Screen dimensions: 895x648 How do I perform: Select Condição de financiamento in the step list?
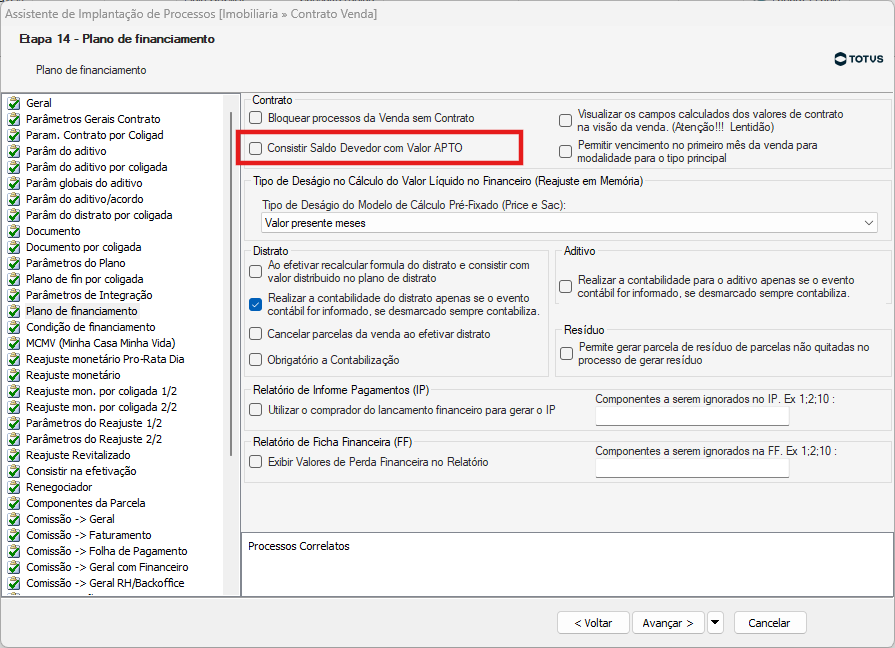[91, 327]
